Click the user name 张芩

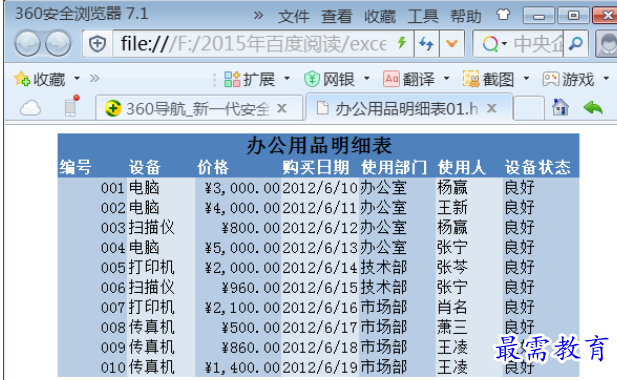452,267
